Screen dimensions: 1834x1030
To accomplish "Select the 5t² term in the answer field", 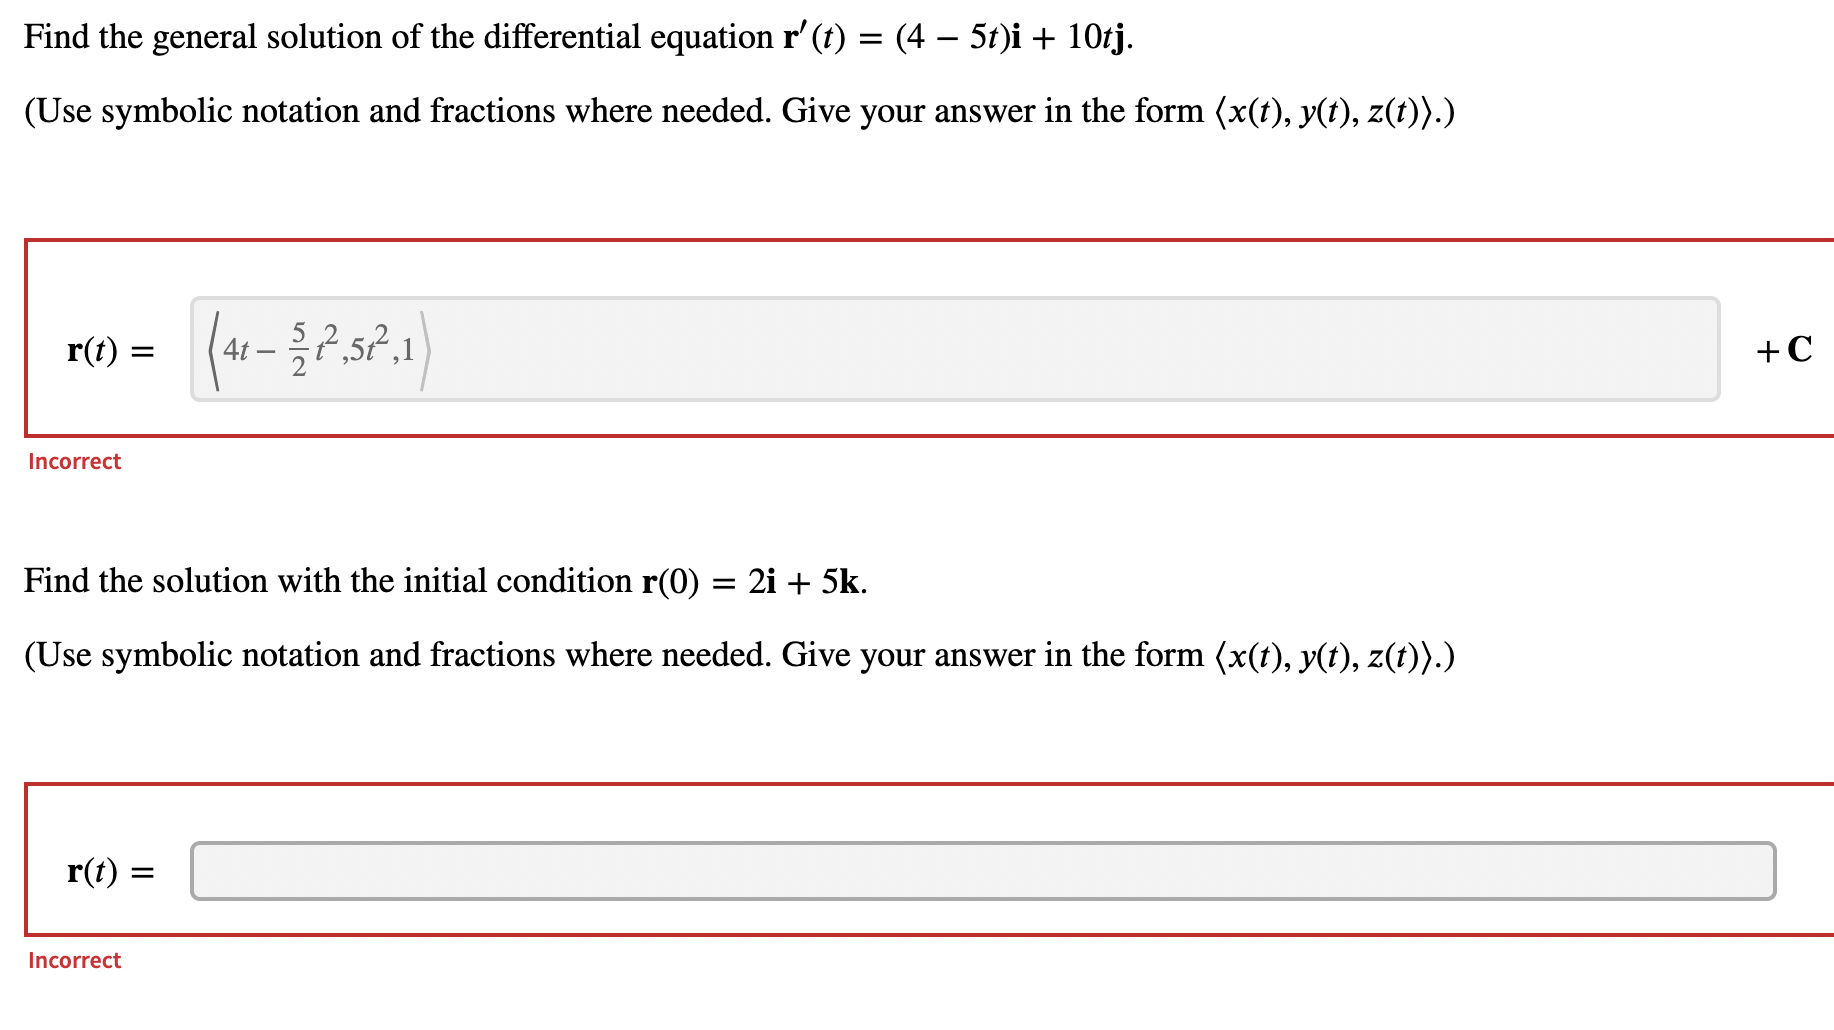I will coord(368,352).
